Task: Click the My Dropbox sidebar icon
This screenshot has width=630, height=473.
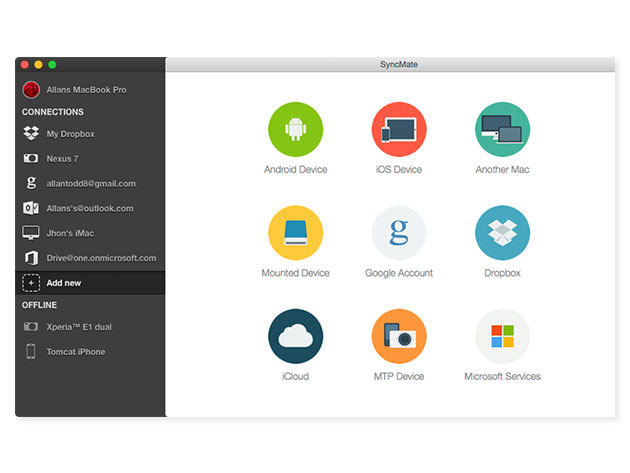Action: pos(31,133)
